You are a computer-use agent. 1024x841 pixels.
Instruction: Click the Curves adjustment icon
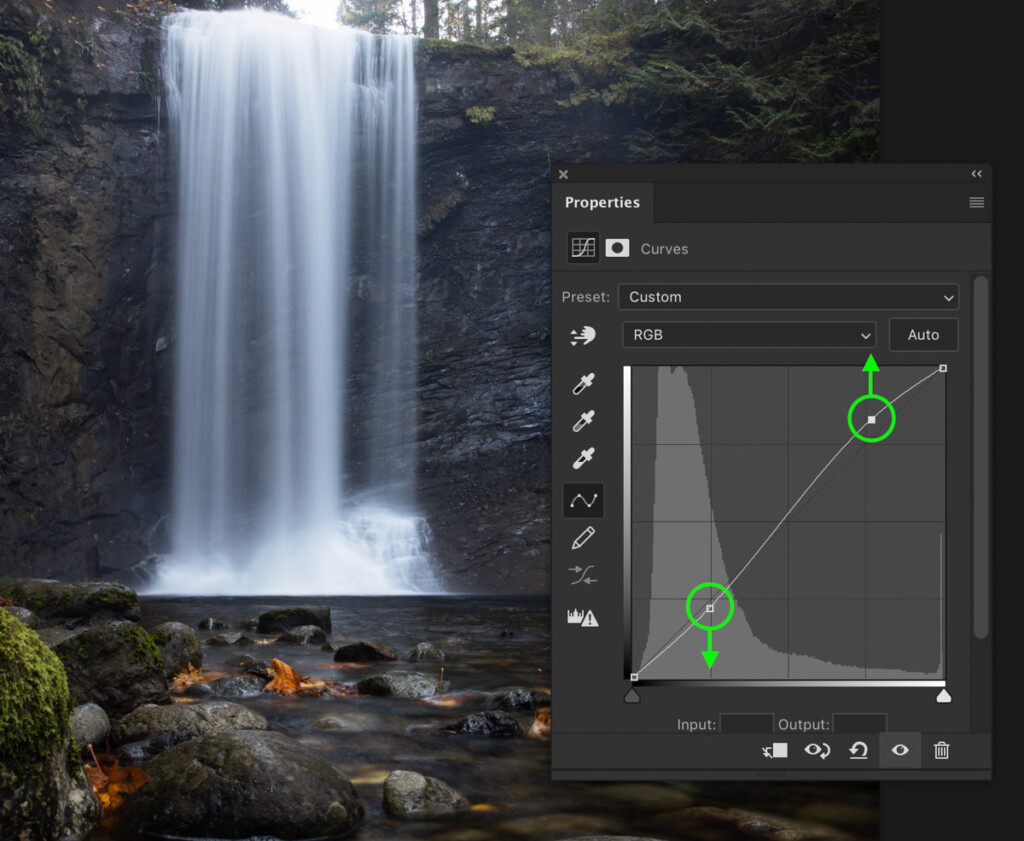pos(583,248)
